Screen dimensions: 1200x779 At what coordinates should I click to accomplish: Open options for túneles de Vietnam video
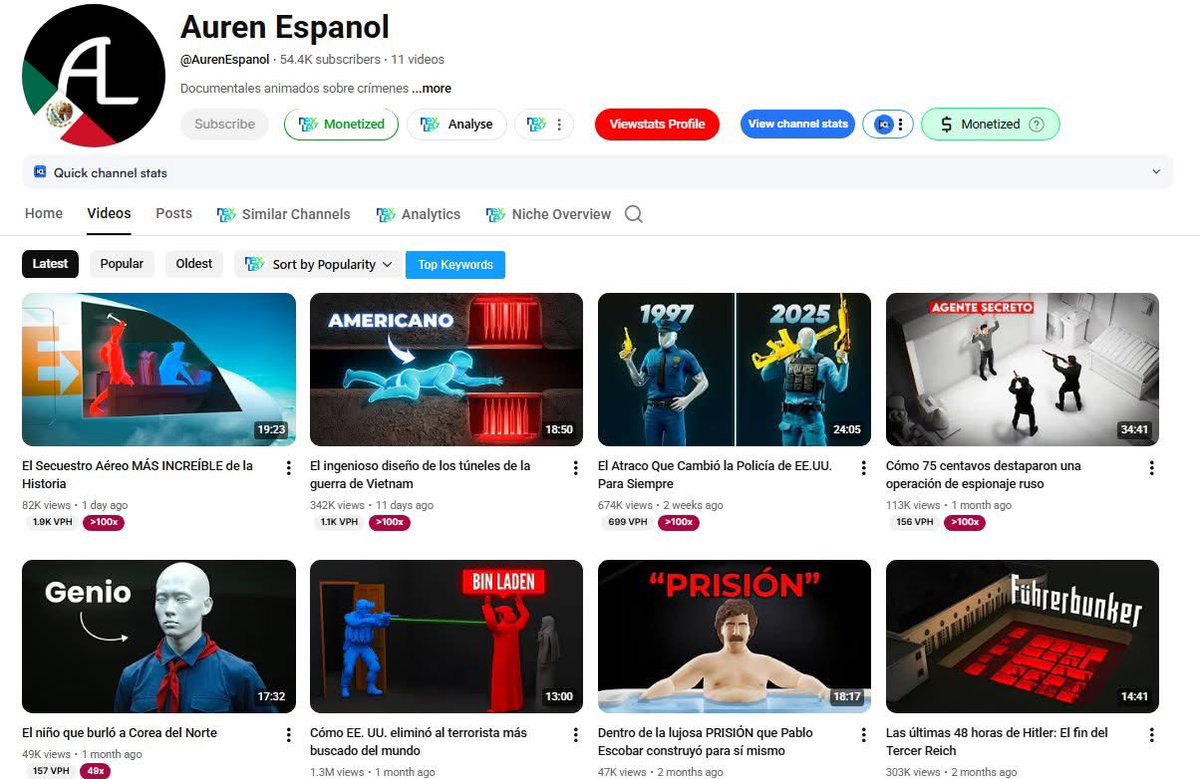pos(575,468)
